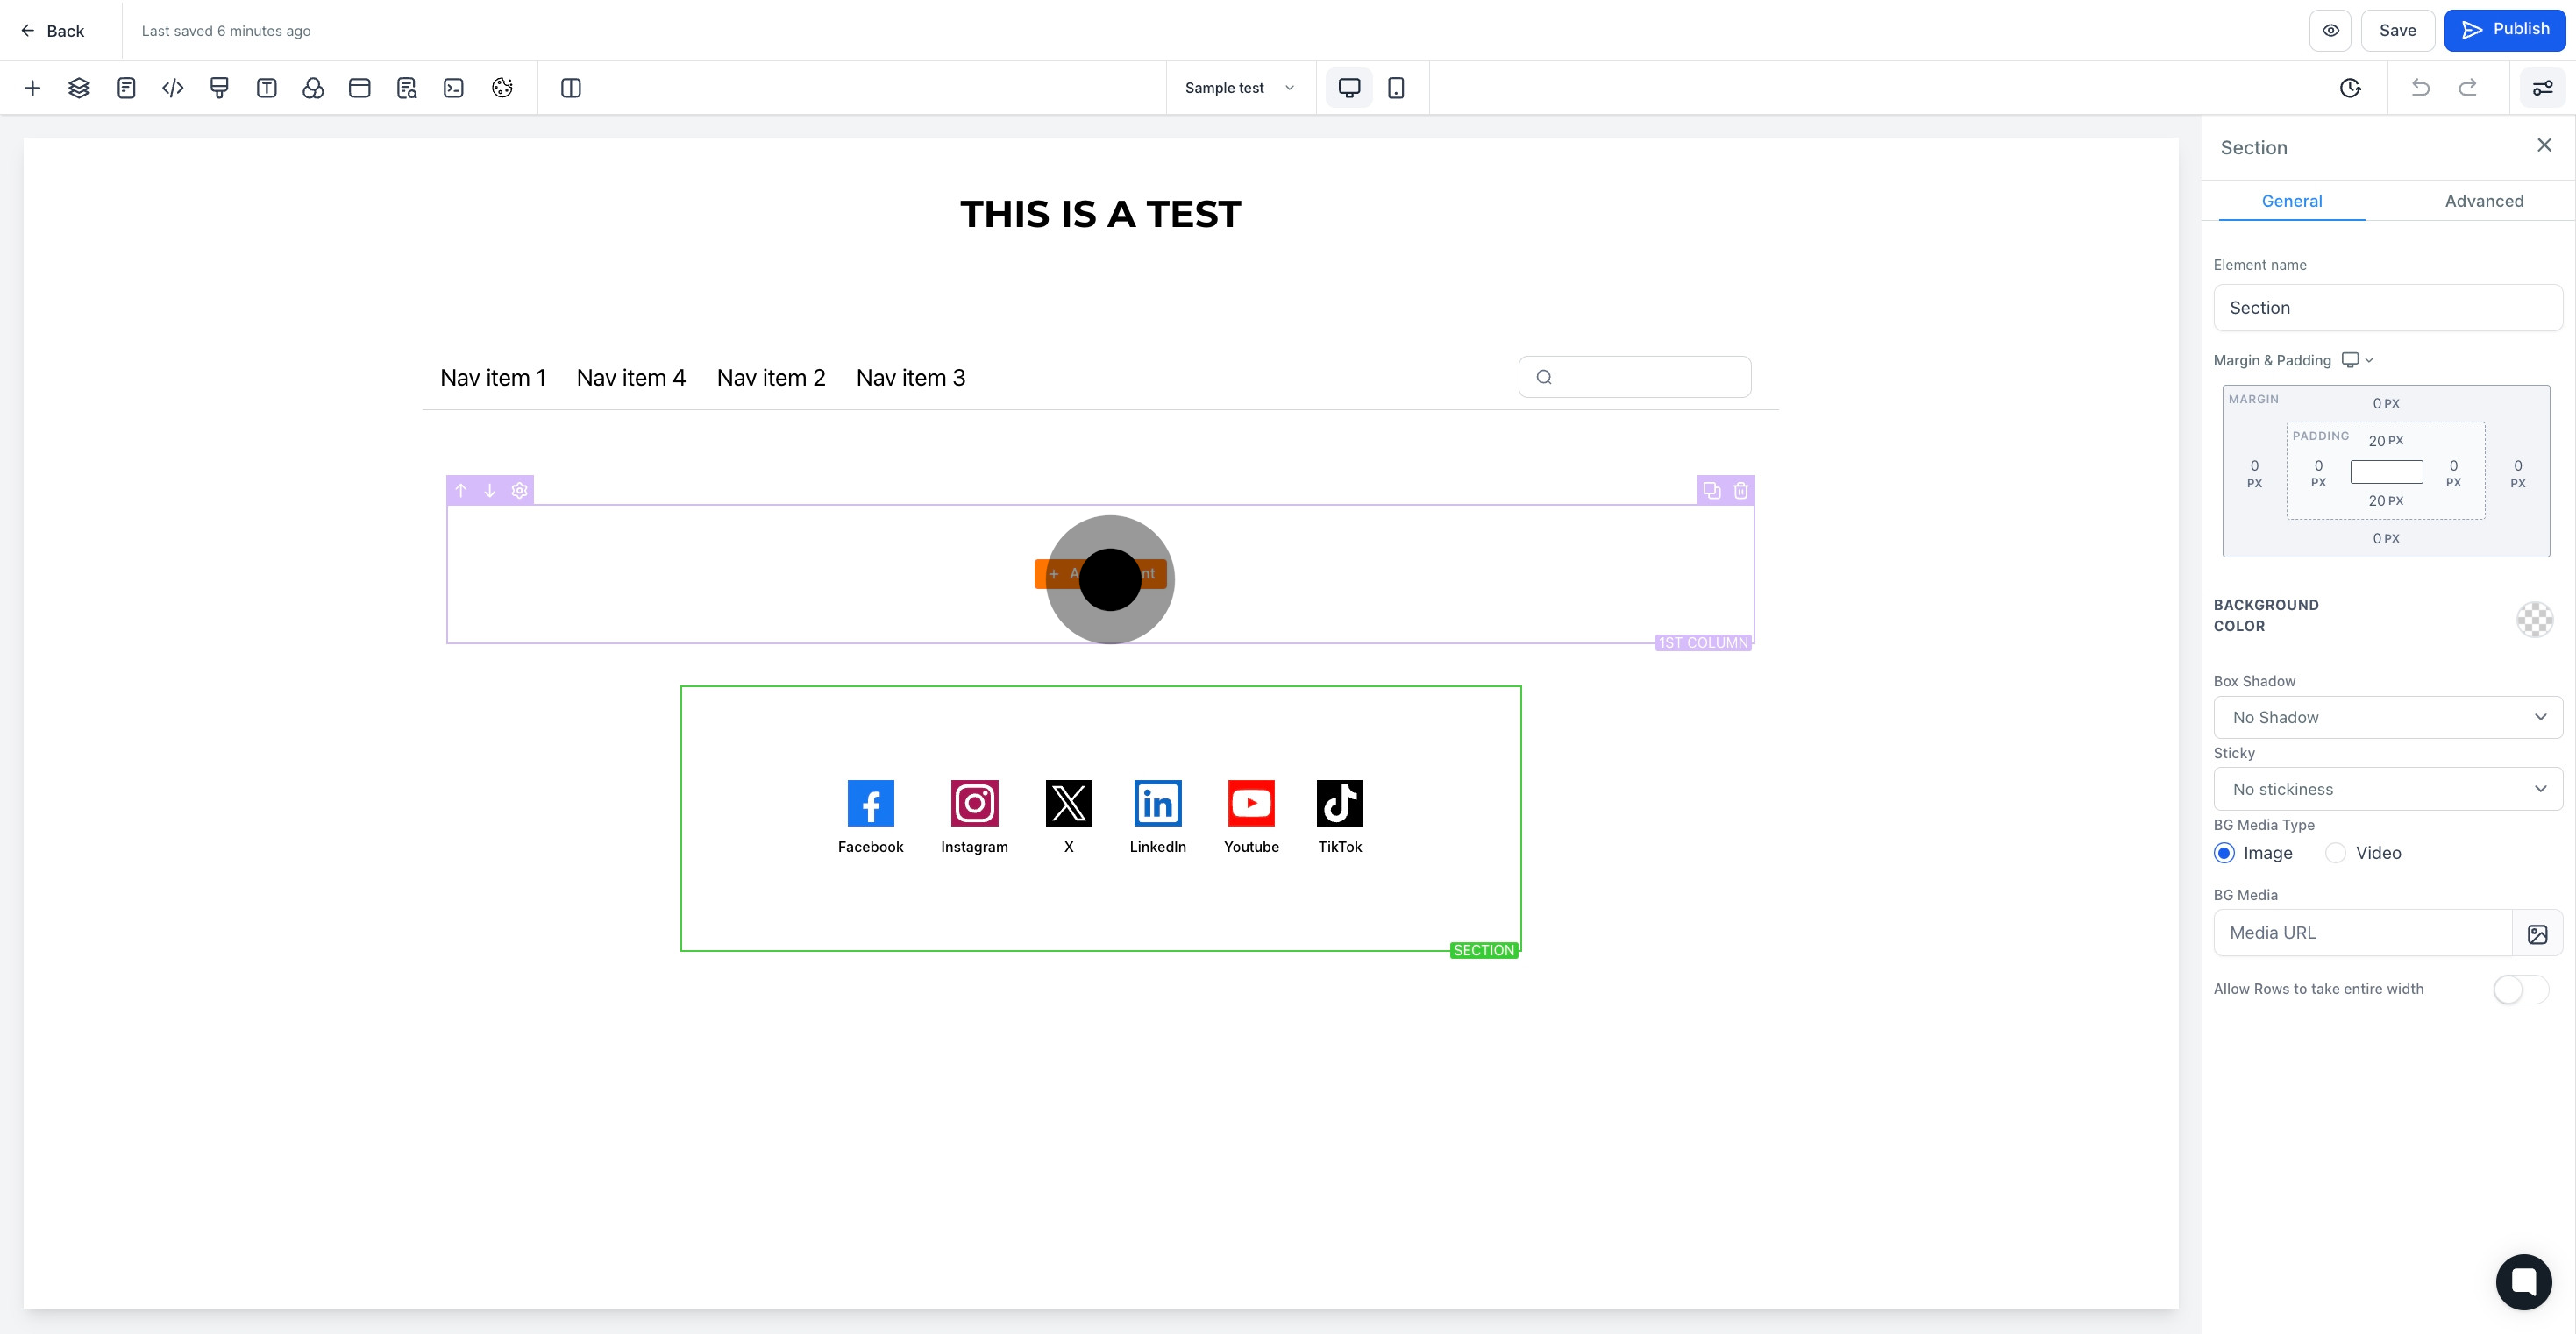Open the layers panel icon
This screenshot has width=2576, height=1334.
pos(79,88)
